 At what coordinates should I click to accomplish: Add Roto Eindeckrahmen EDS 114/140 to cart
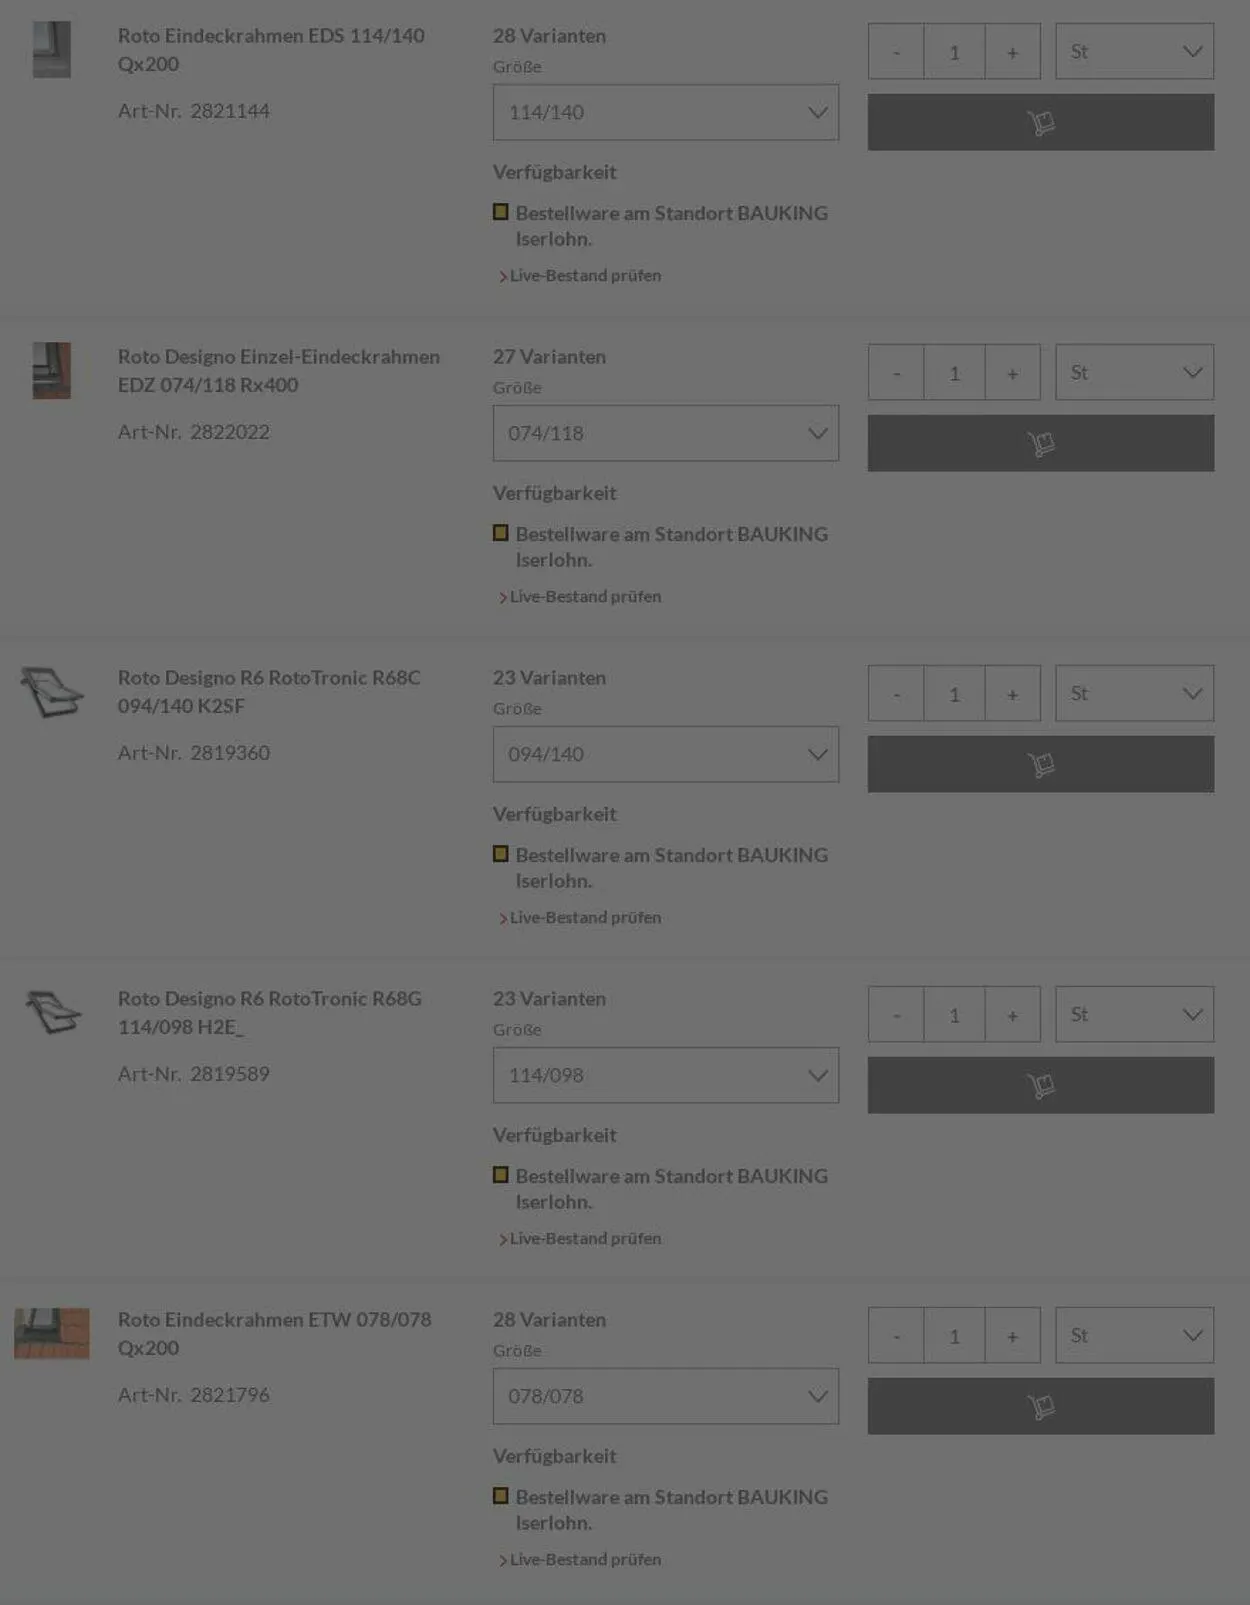pyautogui.click(x=1040, y=122)
